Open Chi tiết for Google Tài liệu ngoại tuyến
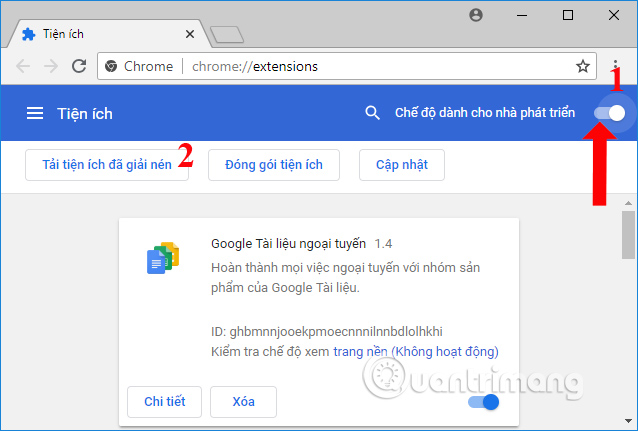This screenshot has width=638, height=431. pyautogui.click(x=164, y=402)
